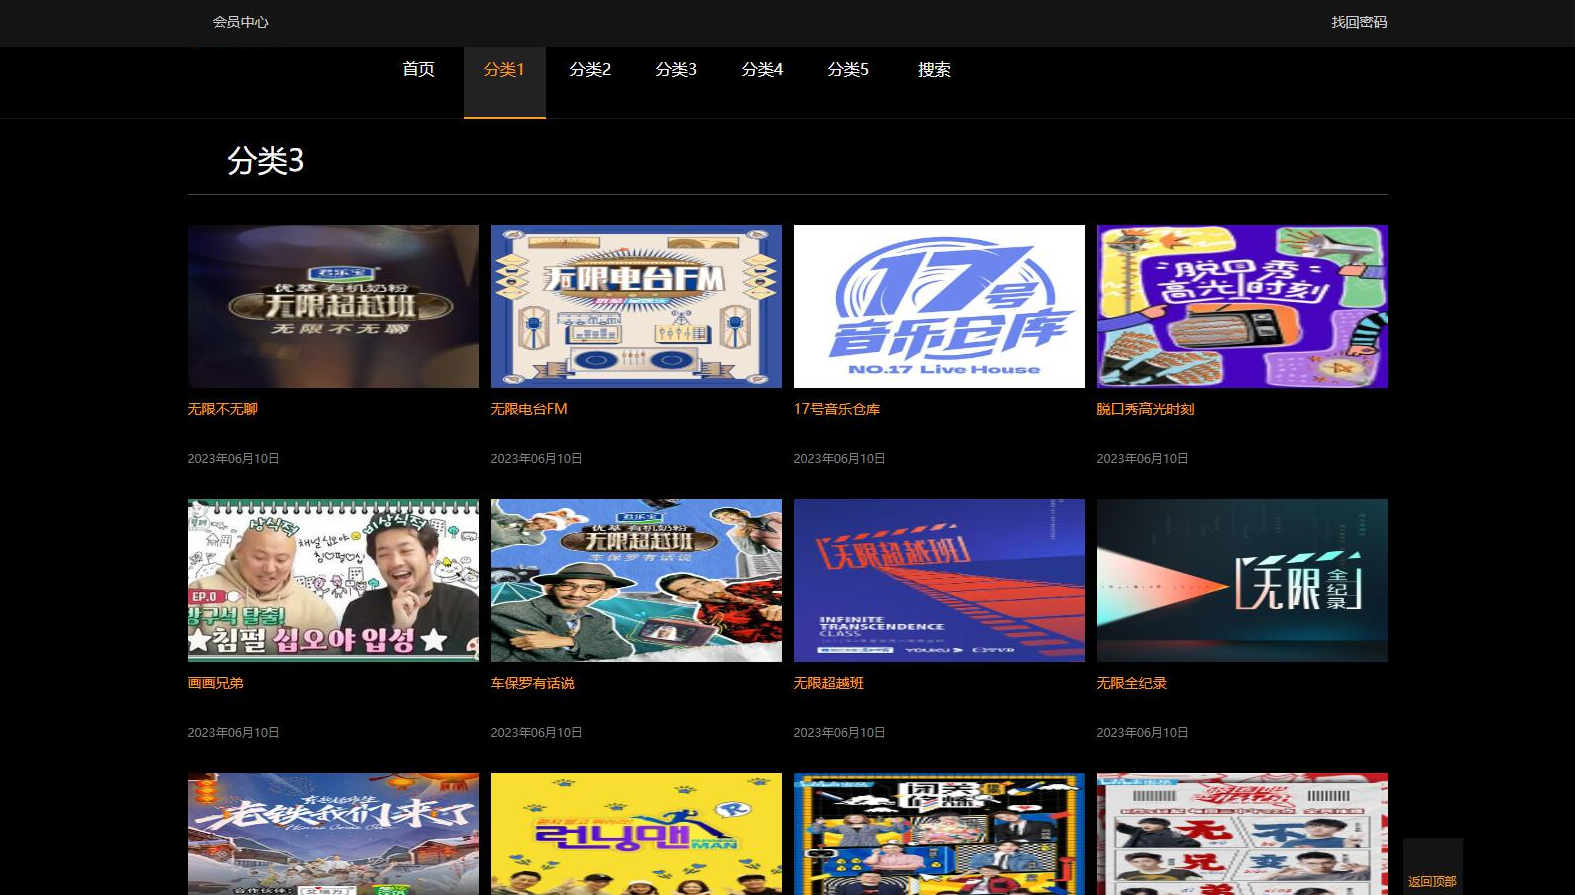Image resolution: width=1575 pixels, height=895 pixels.
Task: Click the 画画兄弟 video thumbnail
Action: point(333,580)
